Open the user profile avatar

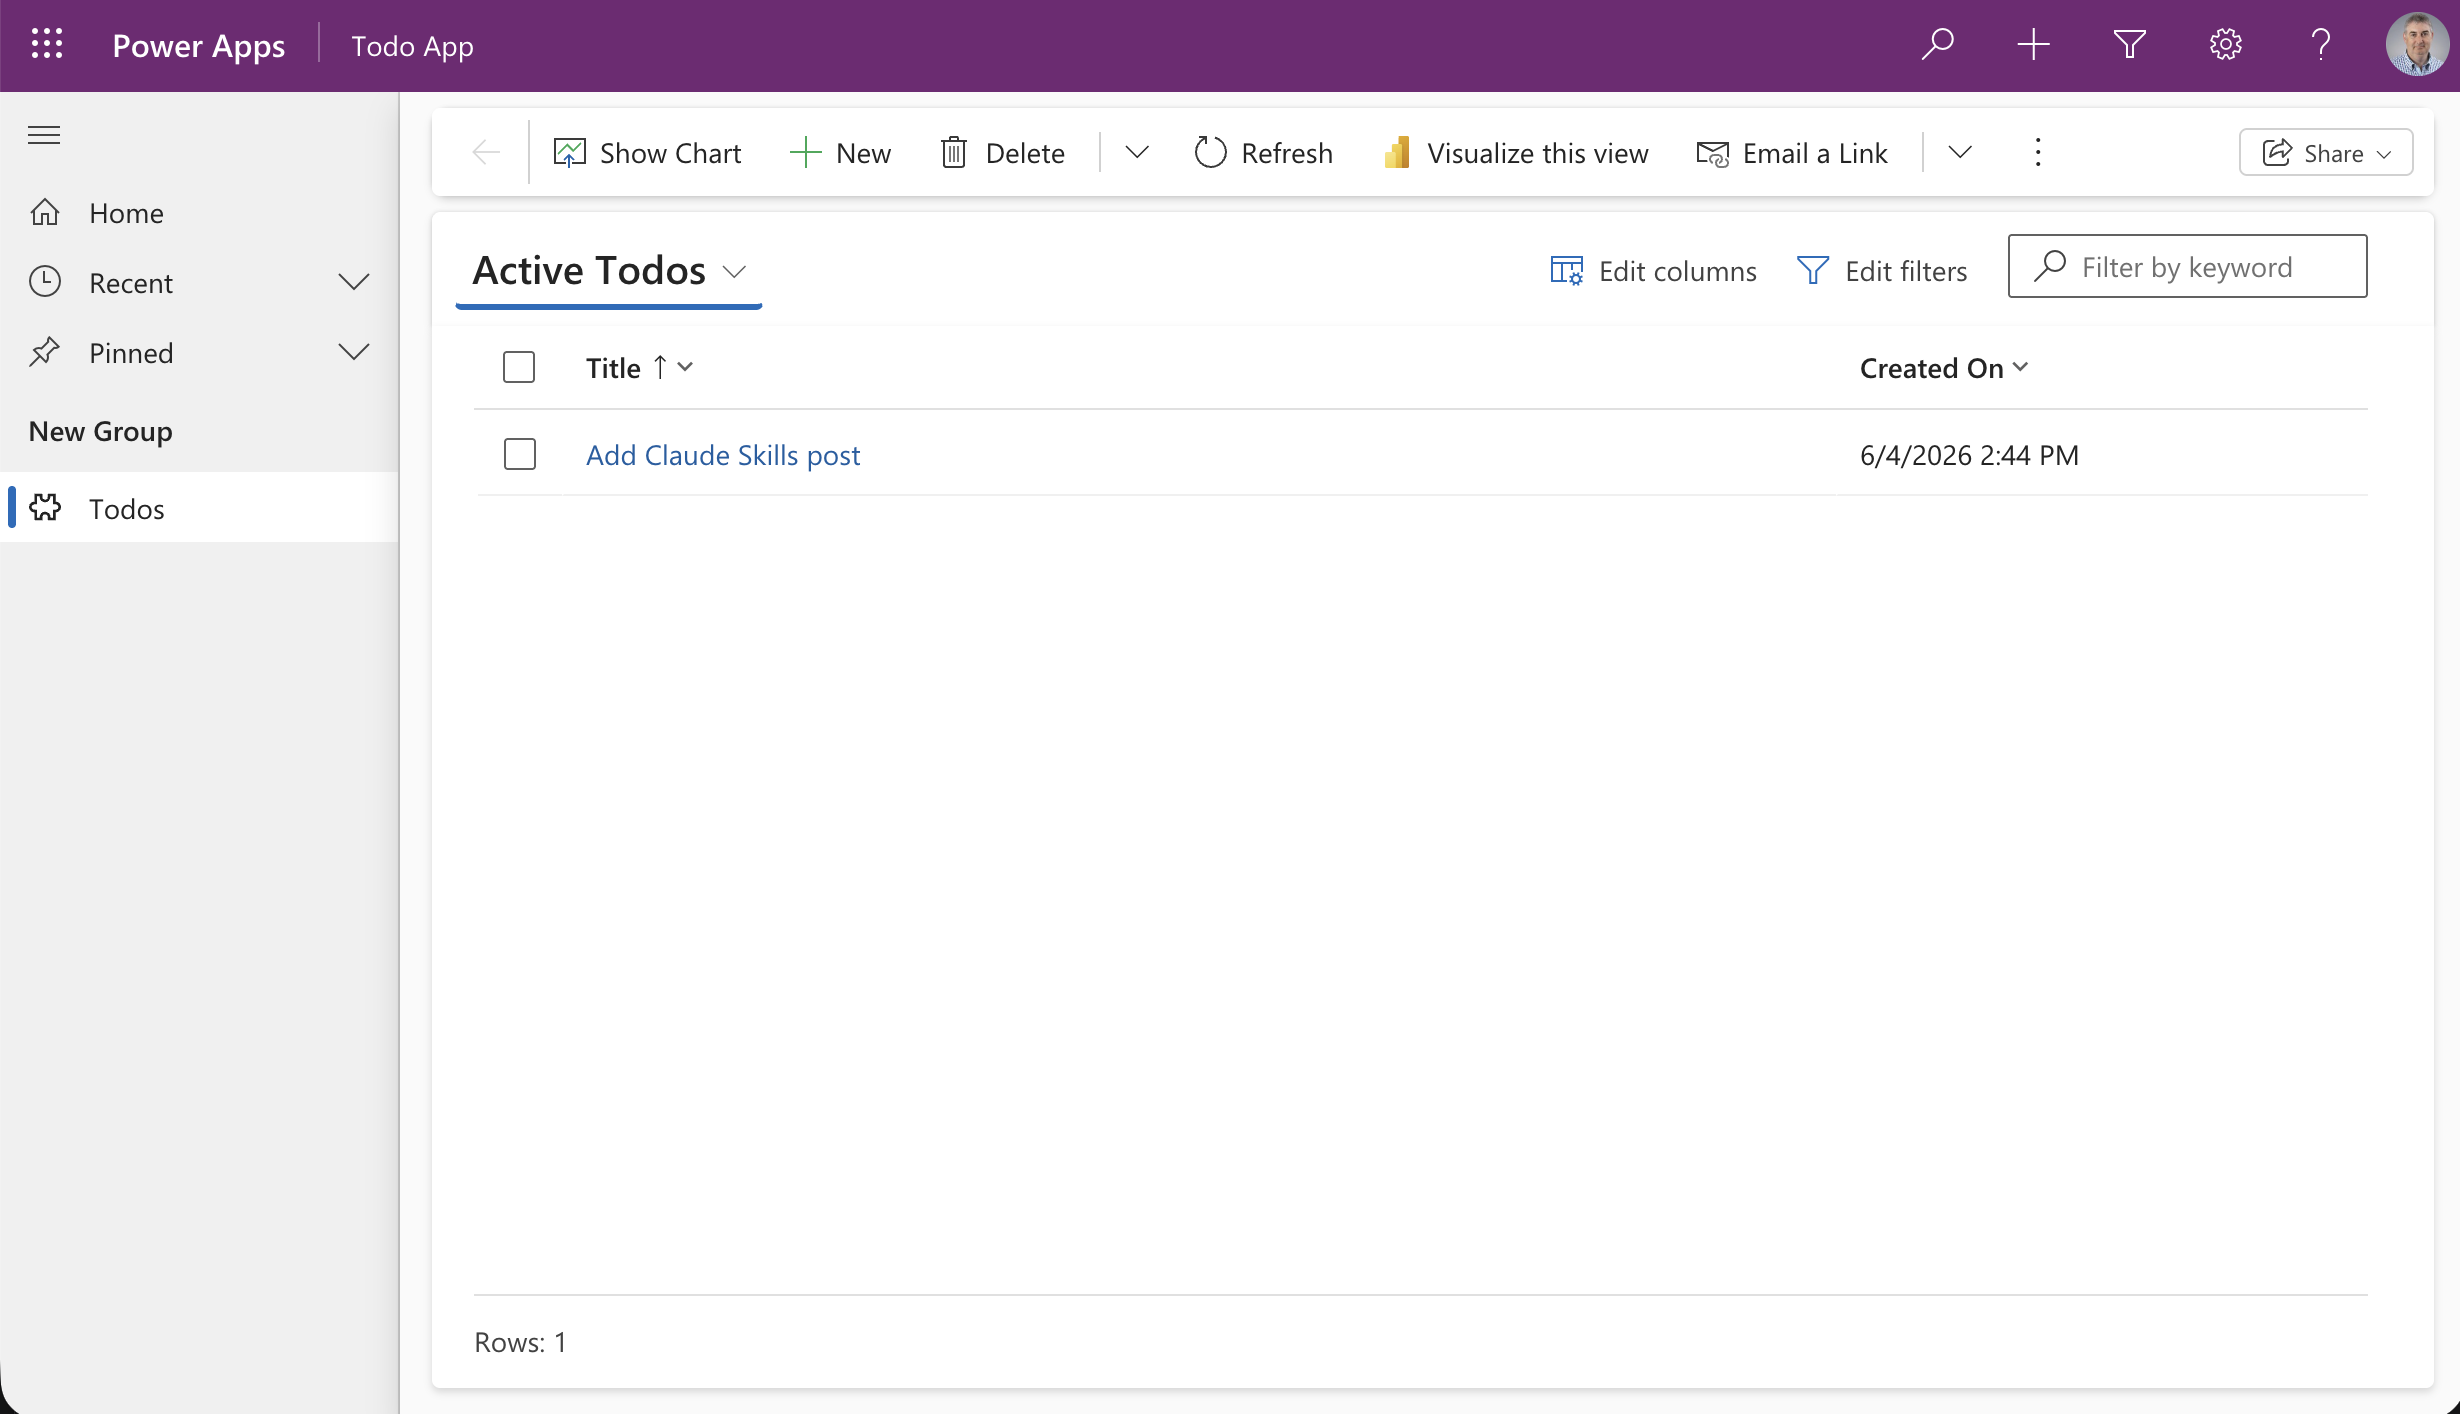pos(2417,45)
